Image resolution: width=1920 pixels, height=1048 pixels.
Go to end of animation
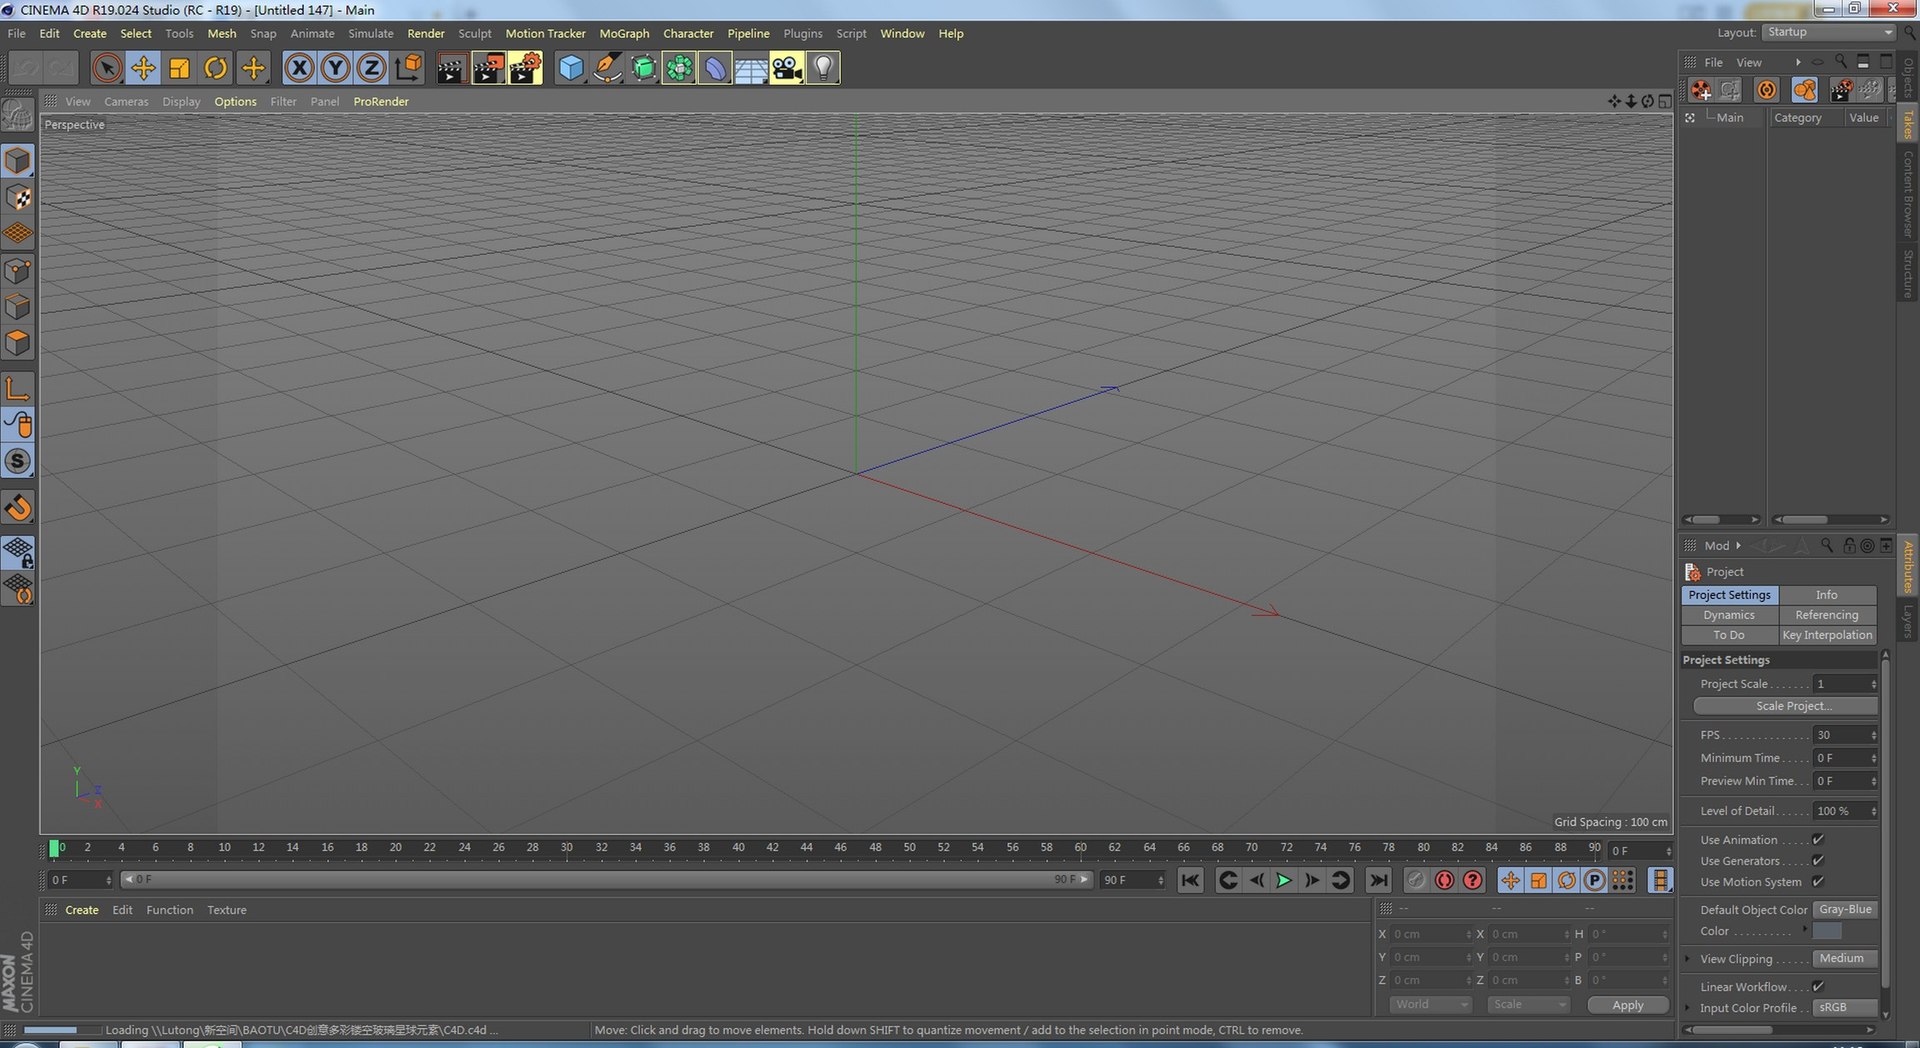1378,880
